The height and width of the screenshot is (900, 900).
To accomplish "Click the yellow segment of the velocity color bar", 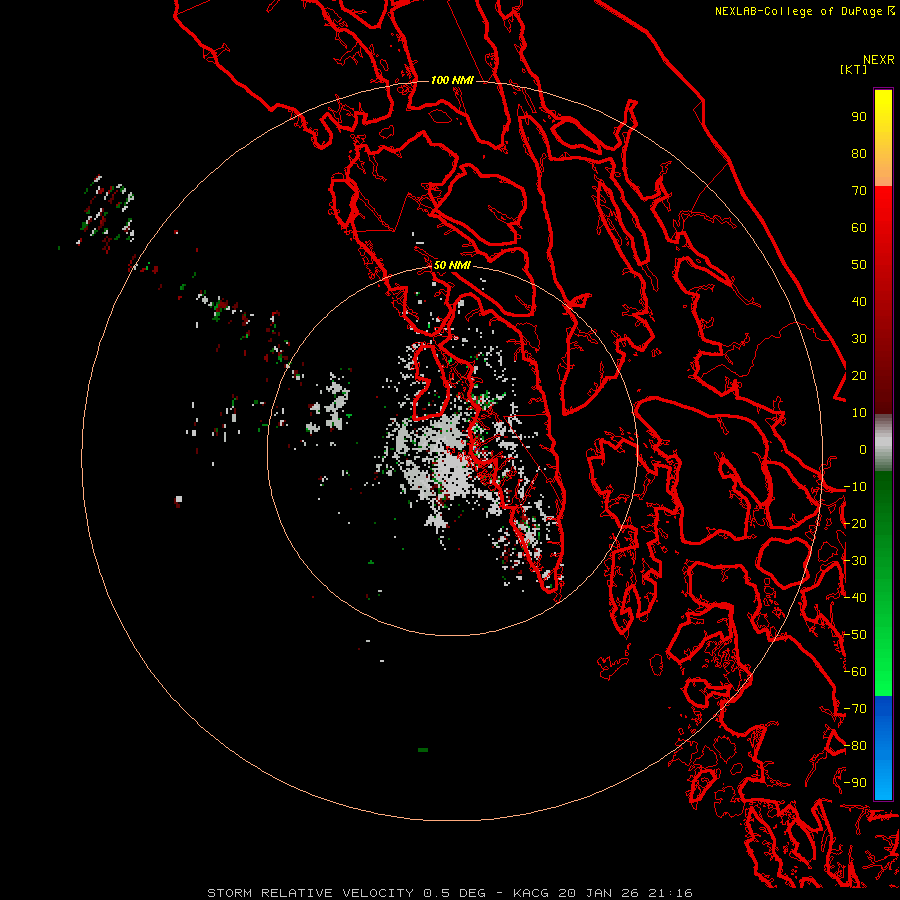I will click(x=883, y=138).
